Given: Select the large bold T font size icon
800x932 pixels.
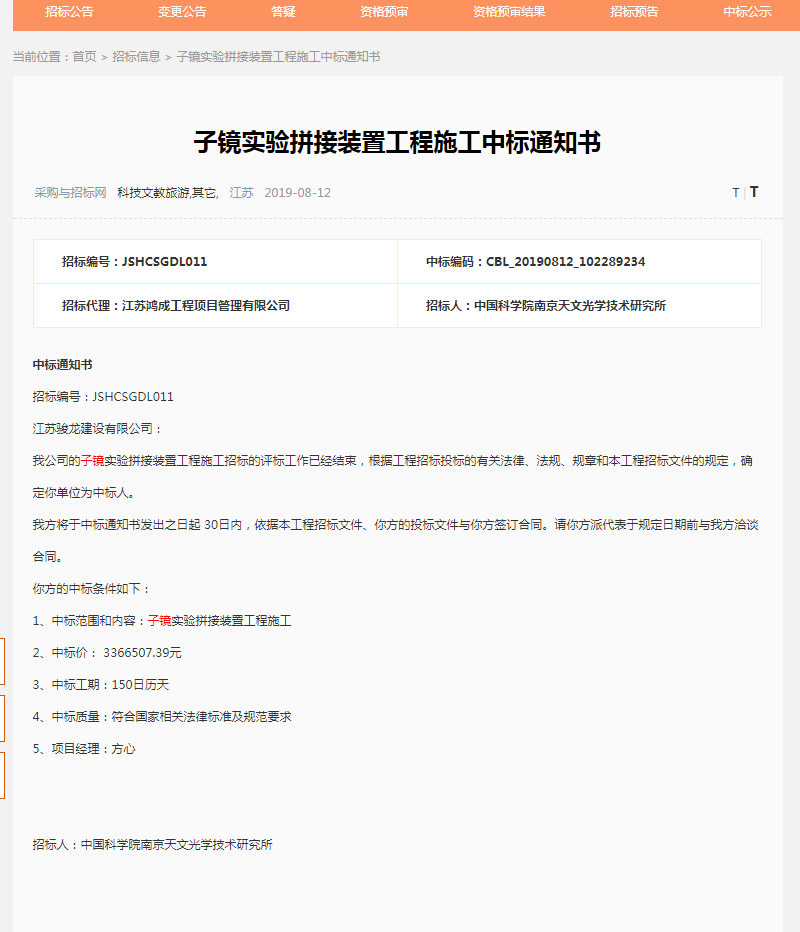Looking at the screenshot, I should point(754,191).
